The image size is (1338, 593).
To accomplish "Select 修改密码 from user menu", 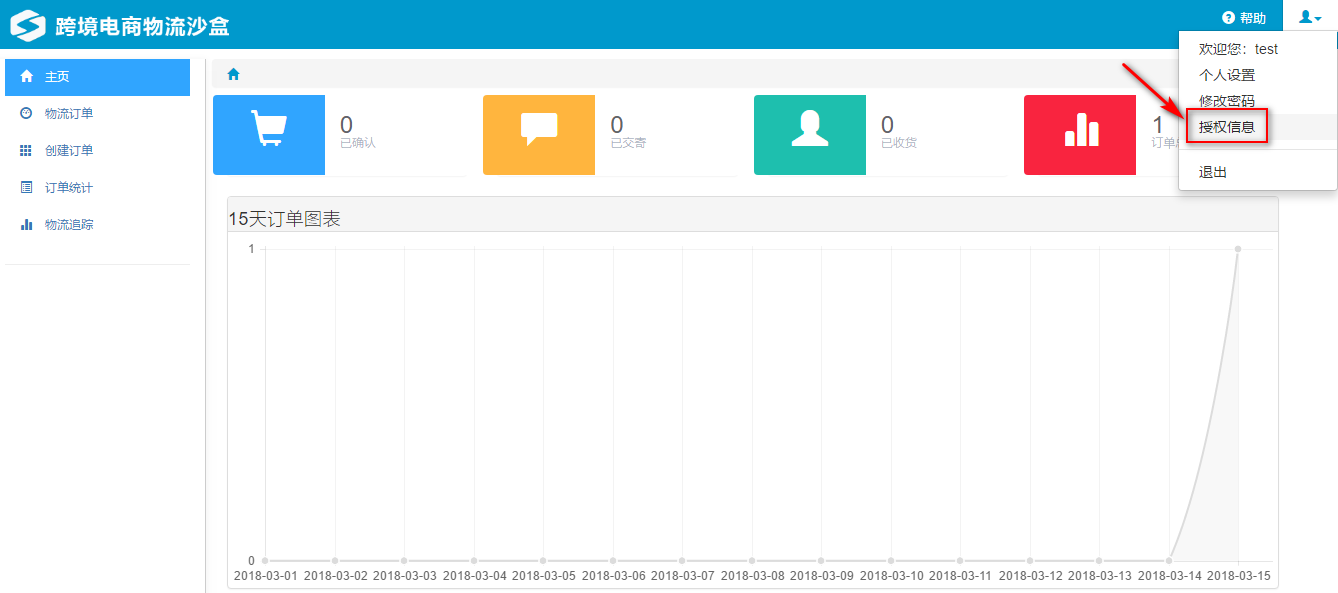I will click(x=1227, y=101).
